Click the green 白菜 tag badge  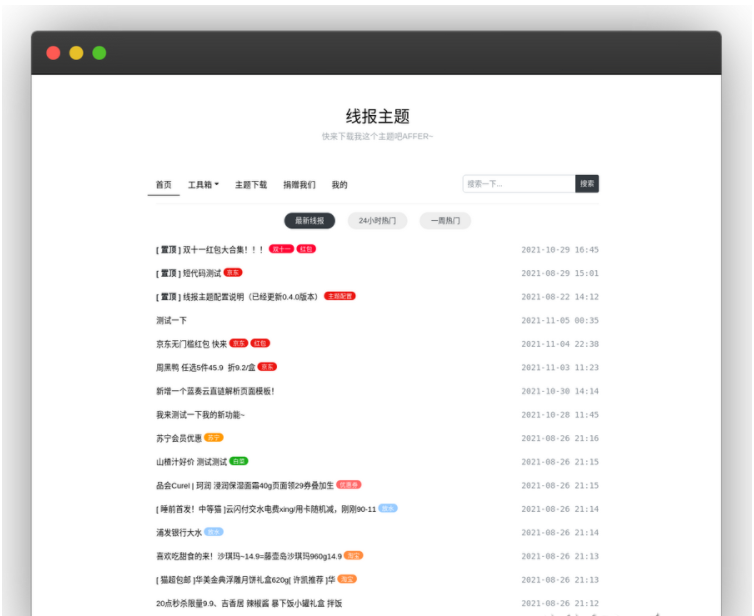[x=238, y=461]
